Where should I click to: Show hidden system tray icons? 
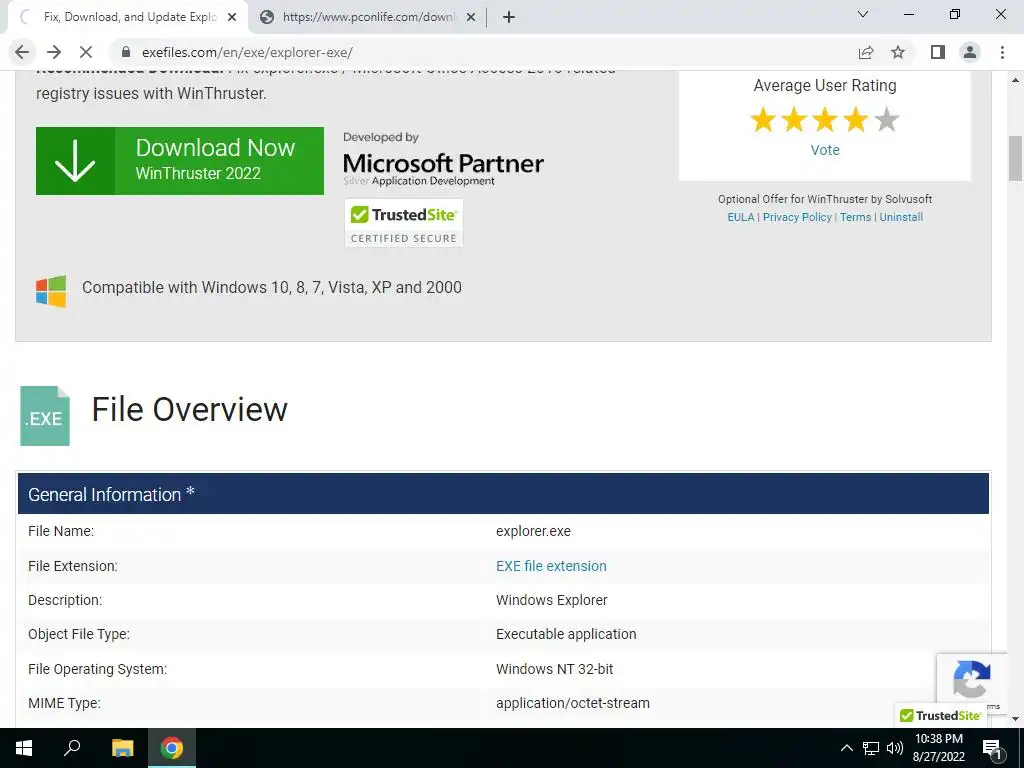(846, 748)
